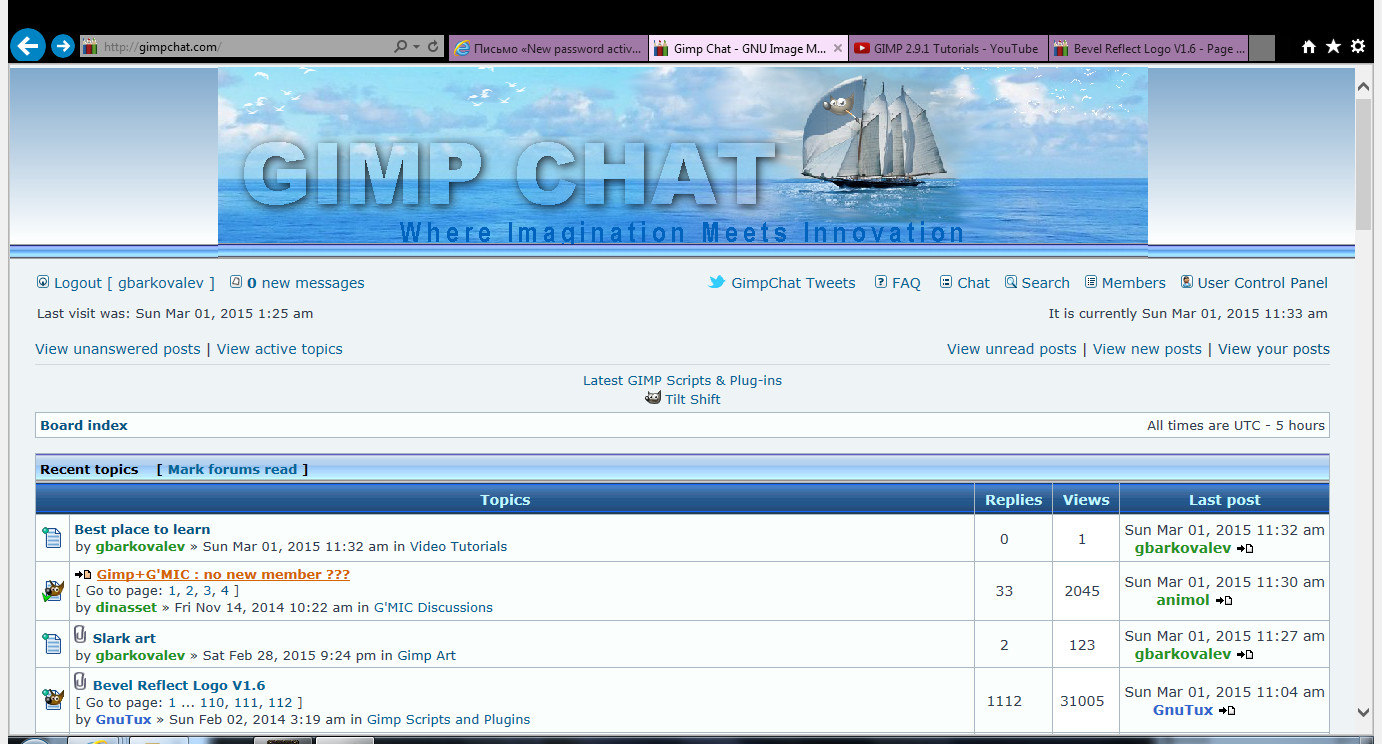Click View new posts
The height and width of the screenshot is (744, 1382).
tap(1147, 349)
